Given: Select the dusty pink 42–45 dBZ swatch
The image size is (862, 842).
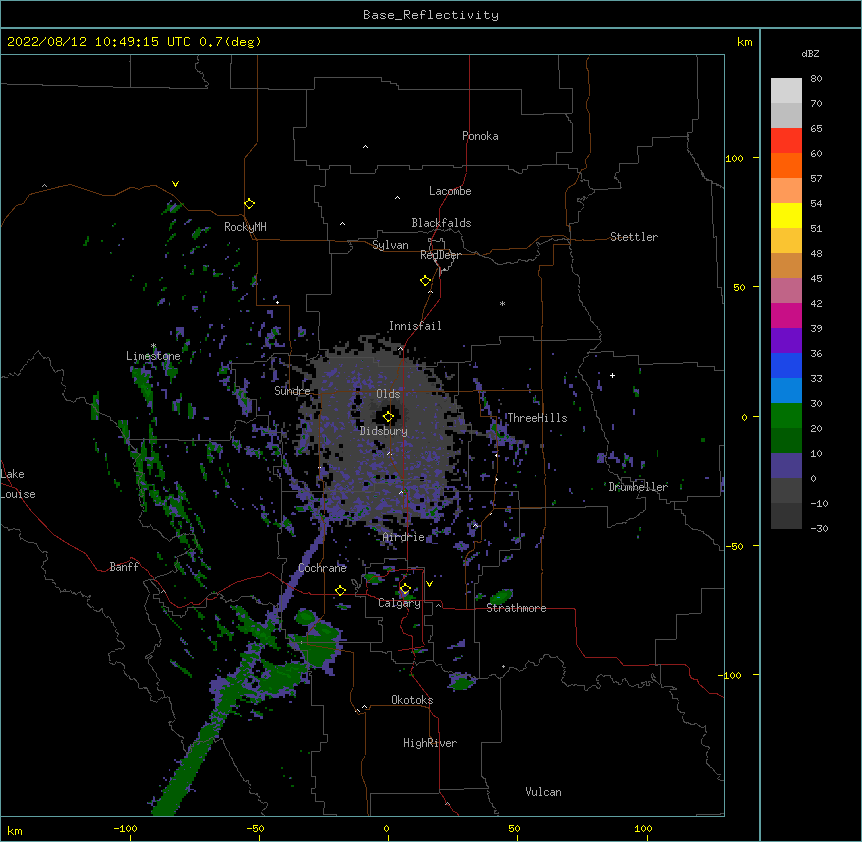Looking at the screenshot, I should coord(786,291).
